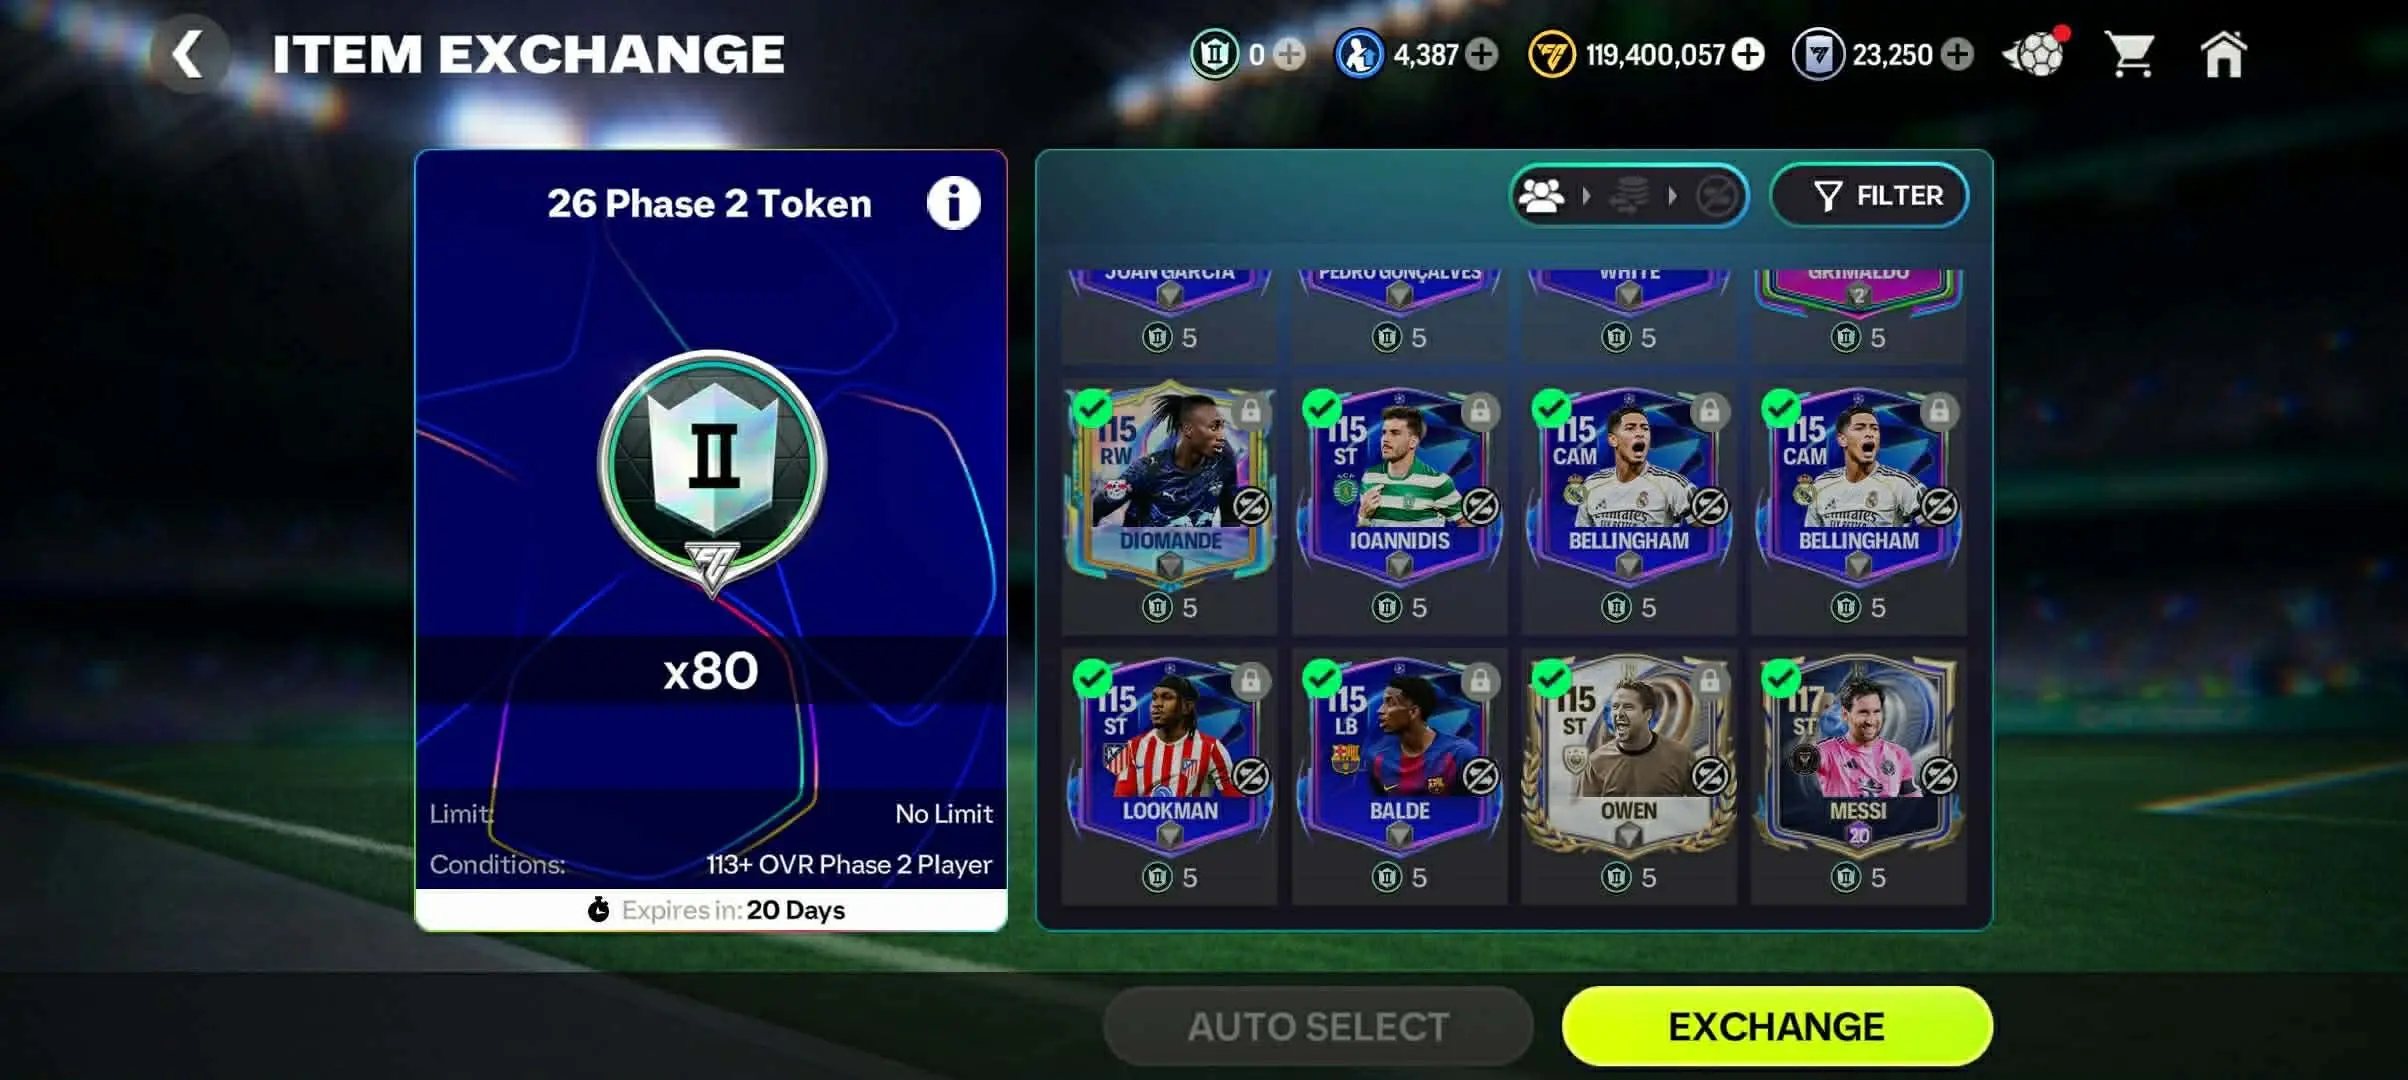This screenshot has width=2408, height=1080.
Task: Deselect the Messi card checkmark
Action: tap(1781, 679)
